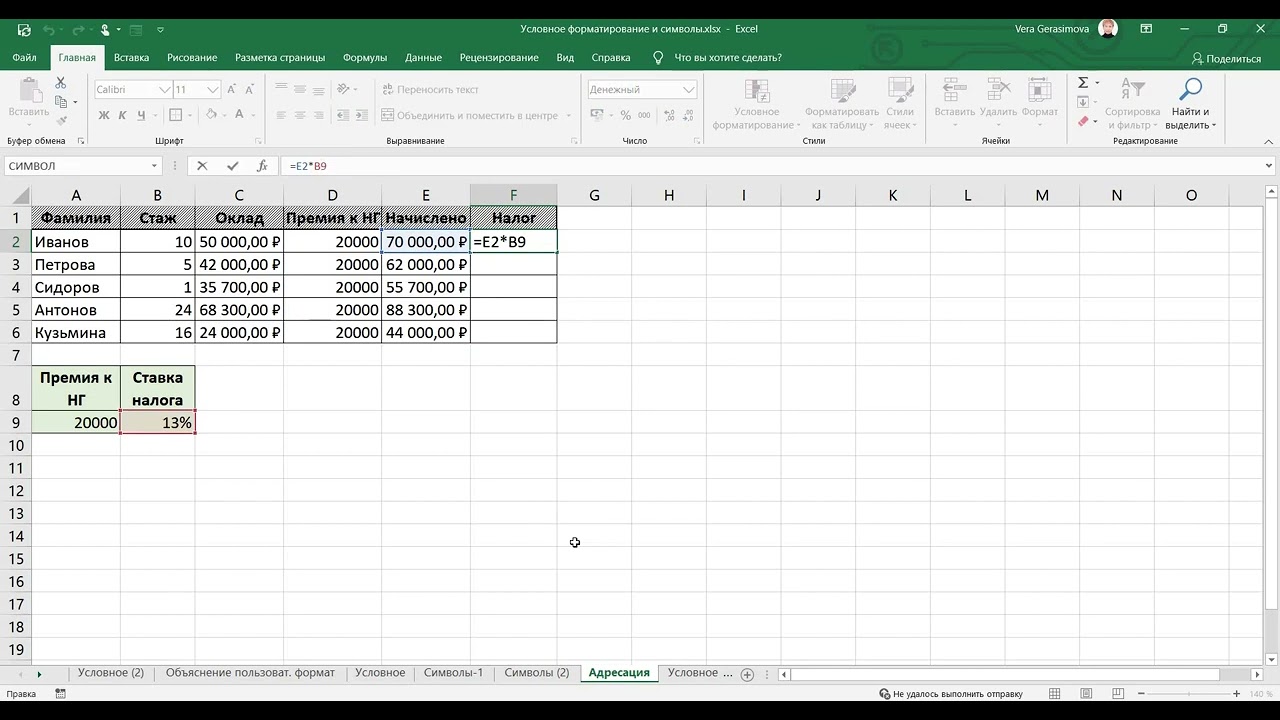Click the Increase Font Size icon
The height and width of the screenshot is (720, 1280).
(x=232, y=89)
